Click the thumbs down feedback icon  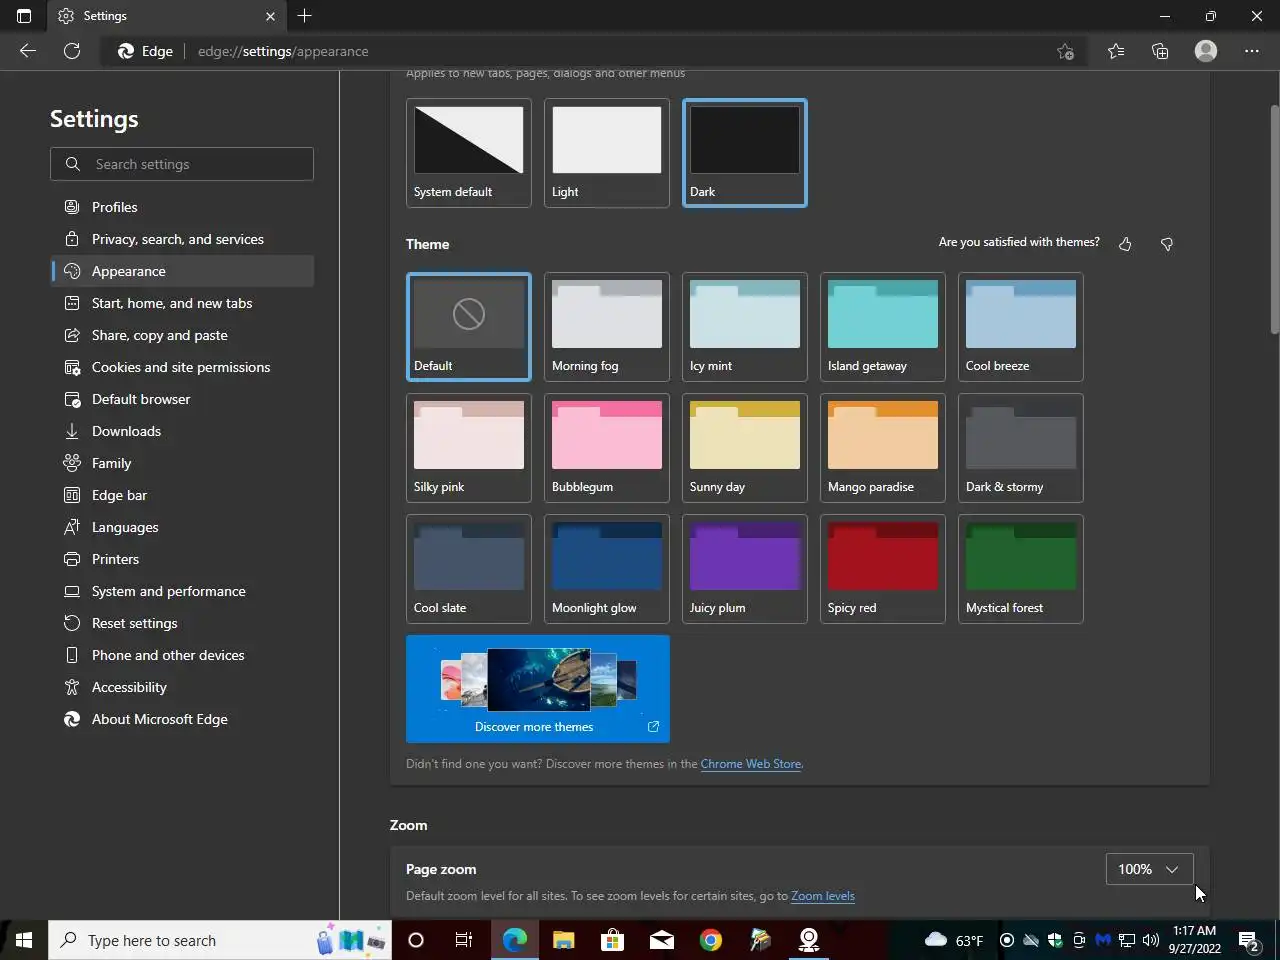pyautogui.click(x=1166, y=244)
